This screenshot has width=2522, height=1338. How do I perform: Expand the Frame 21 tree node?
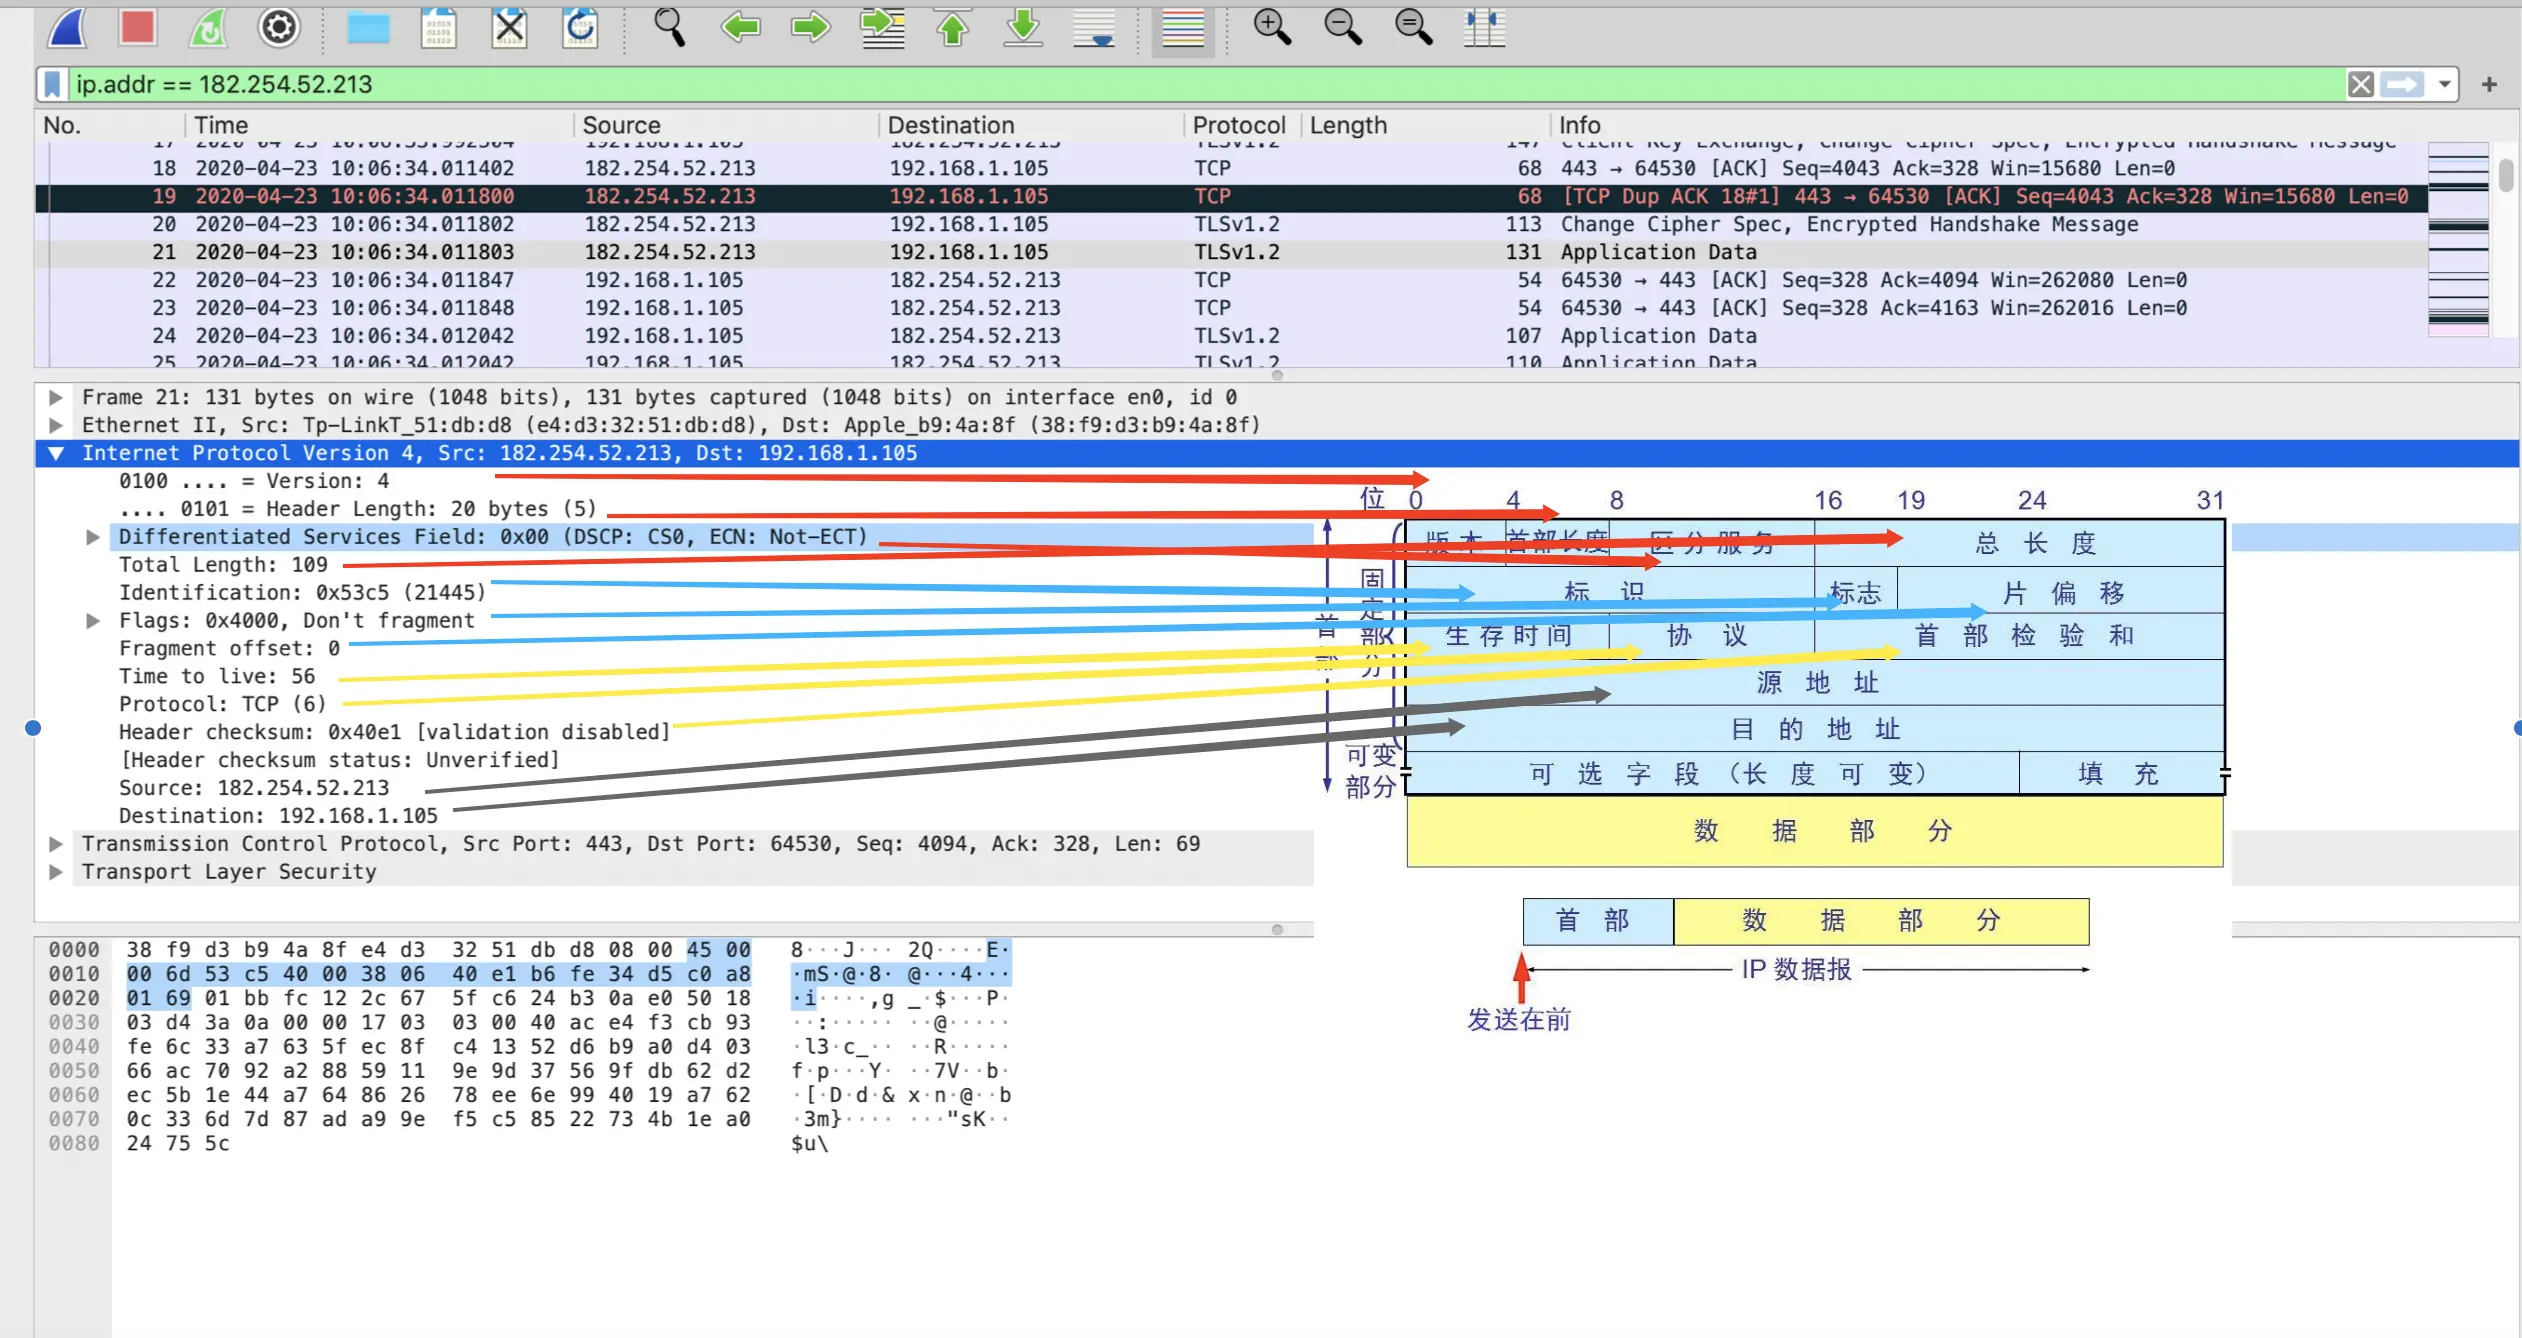56,397
